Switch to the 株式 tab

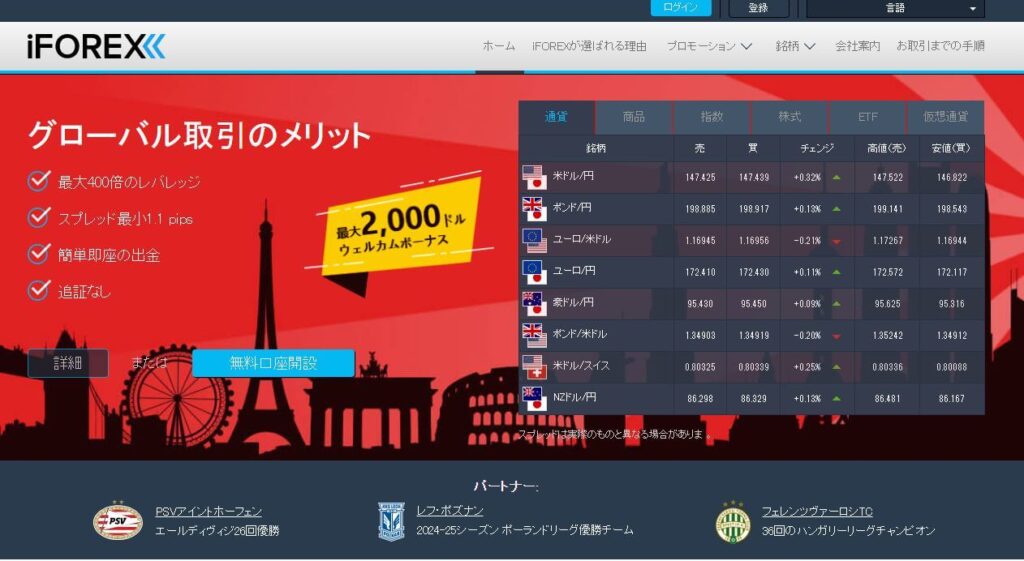tap(790, 118)
